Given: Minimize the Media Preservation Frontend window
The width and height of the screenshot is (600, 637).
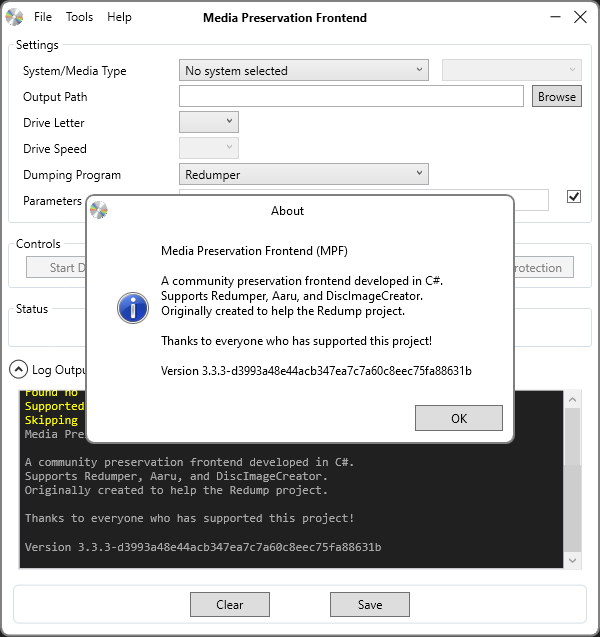Looking at the screenshot, I should [555, 17].
